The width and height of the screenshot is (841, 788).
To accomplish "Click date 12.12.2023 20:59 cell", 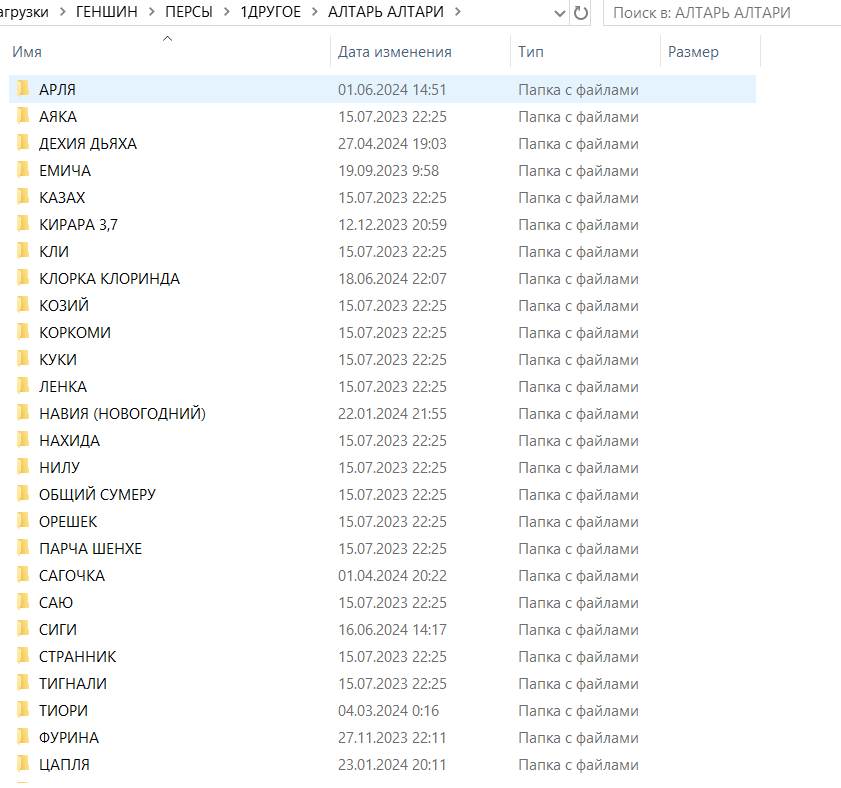I will click(x=392, y=225).
